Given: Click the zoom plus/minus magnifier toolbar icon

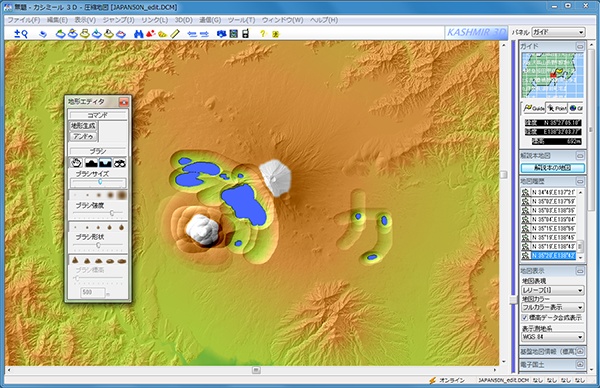Looking at the screenshot, I should 21,34.
